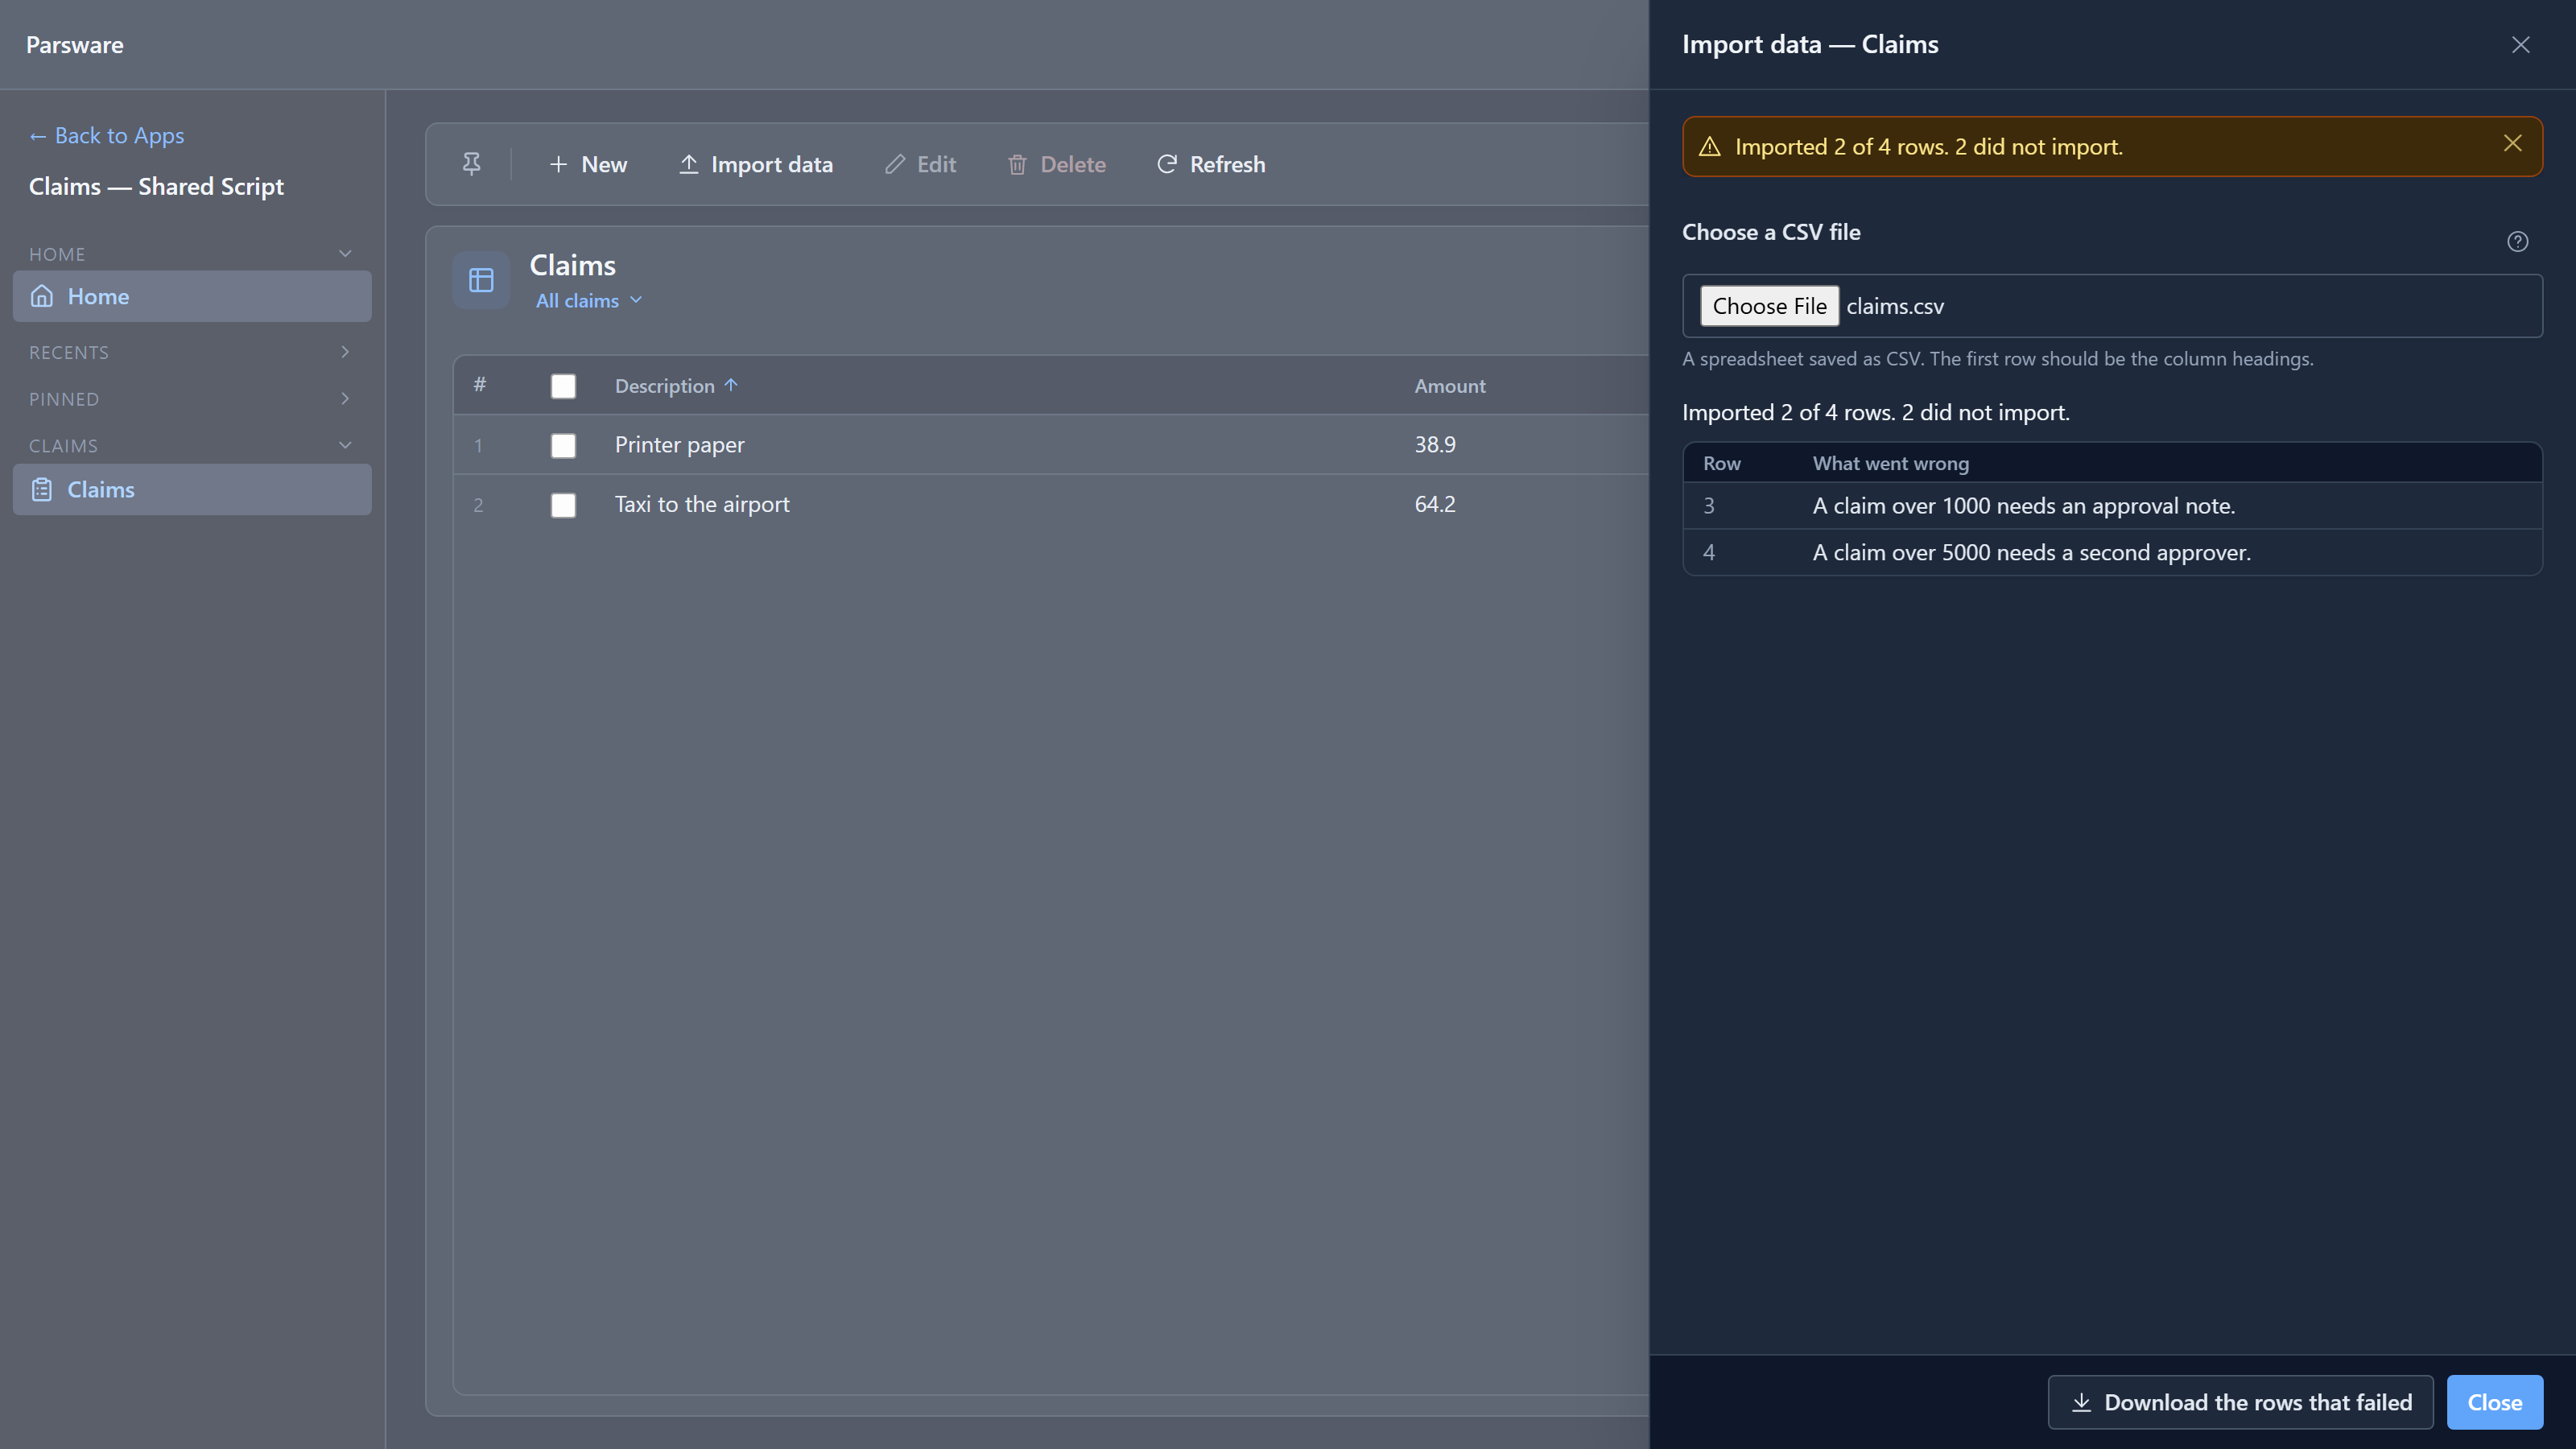This screenshot has height=1449, width=2576.
Task: Go to Home in the sidebar
Action: [192, 296]
